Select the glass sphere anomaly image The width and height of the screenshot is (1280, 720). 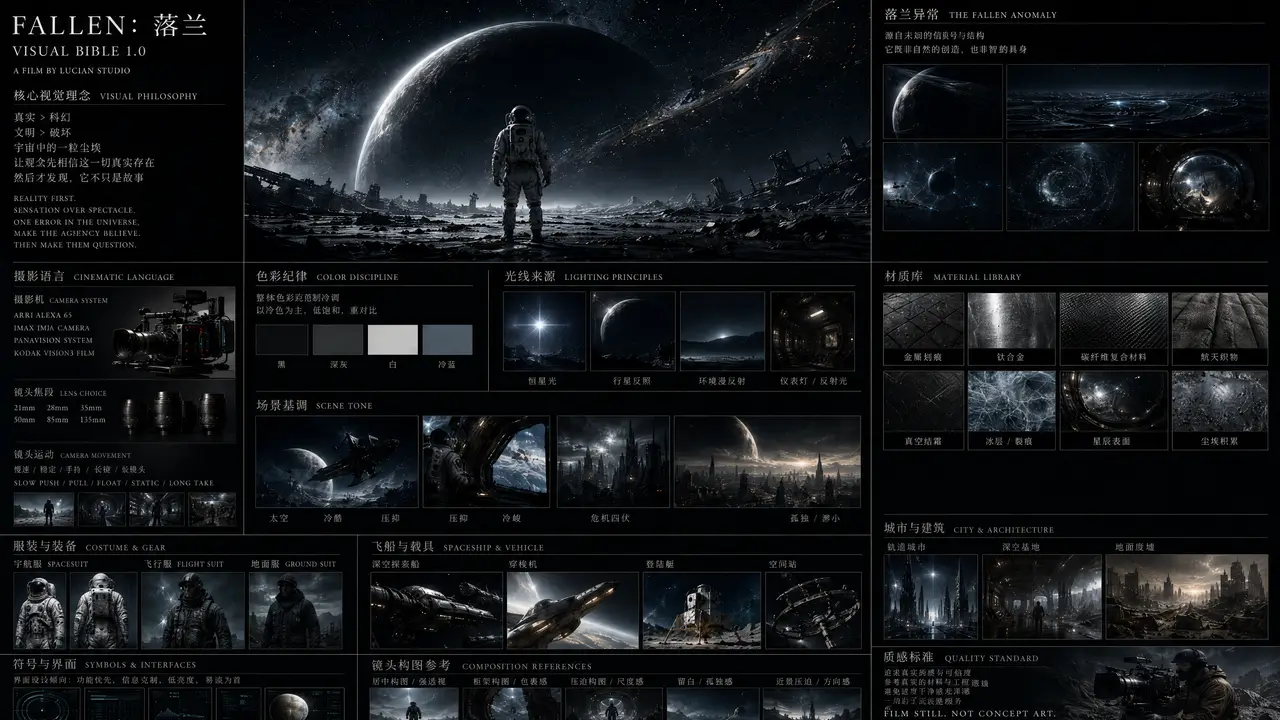(1203, 186)
